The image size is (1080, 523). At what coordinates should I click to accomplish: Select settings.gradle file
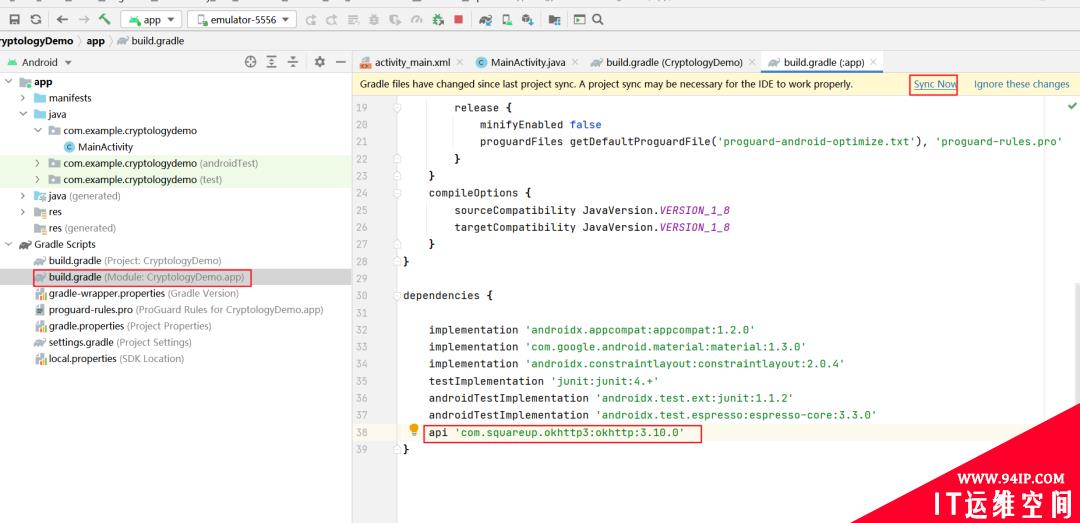(x=112, y=342)
